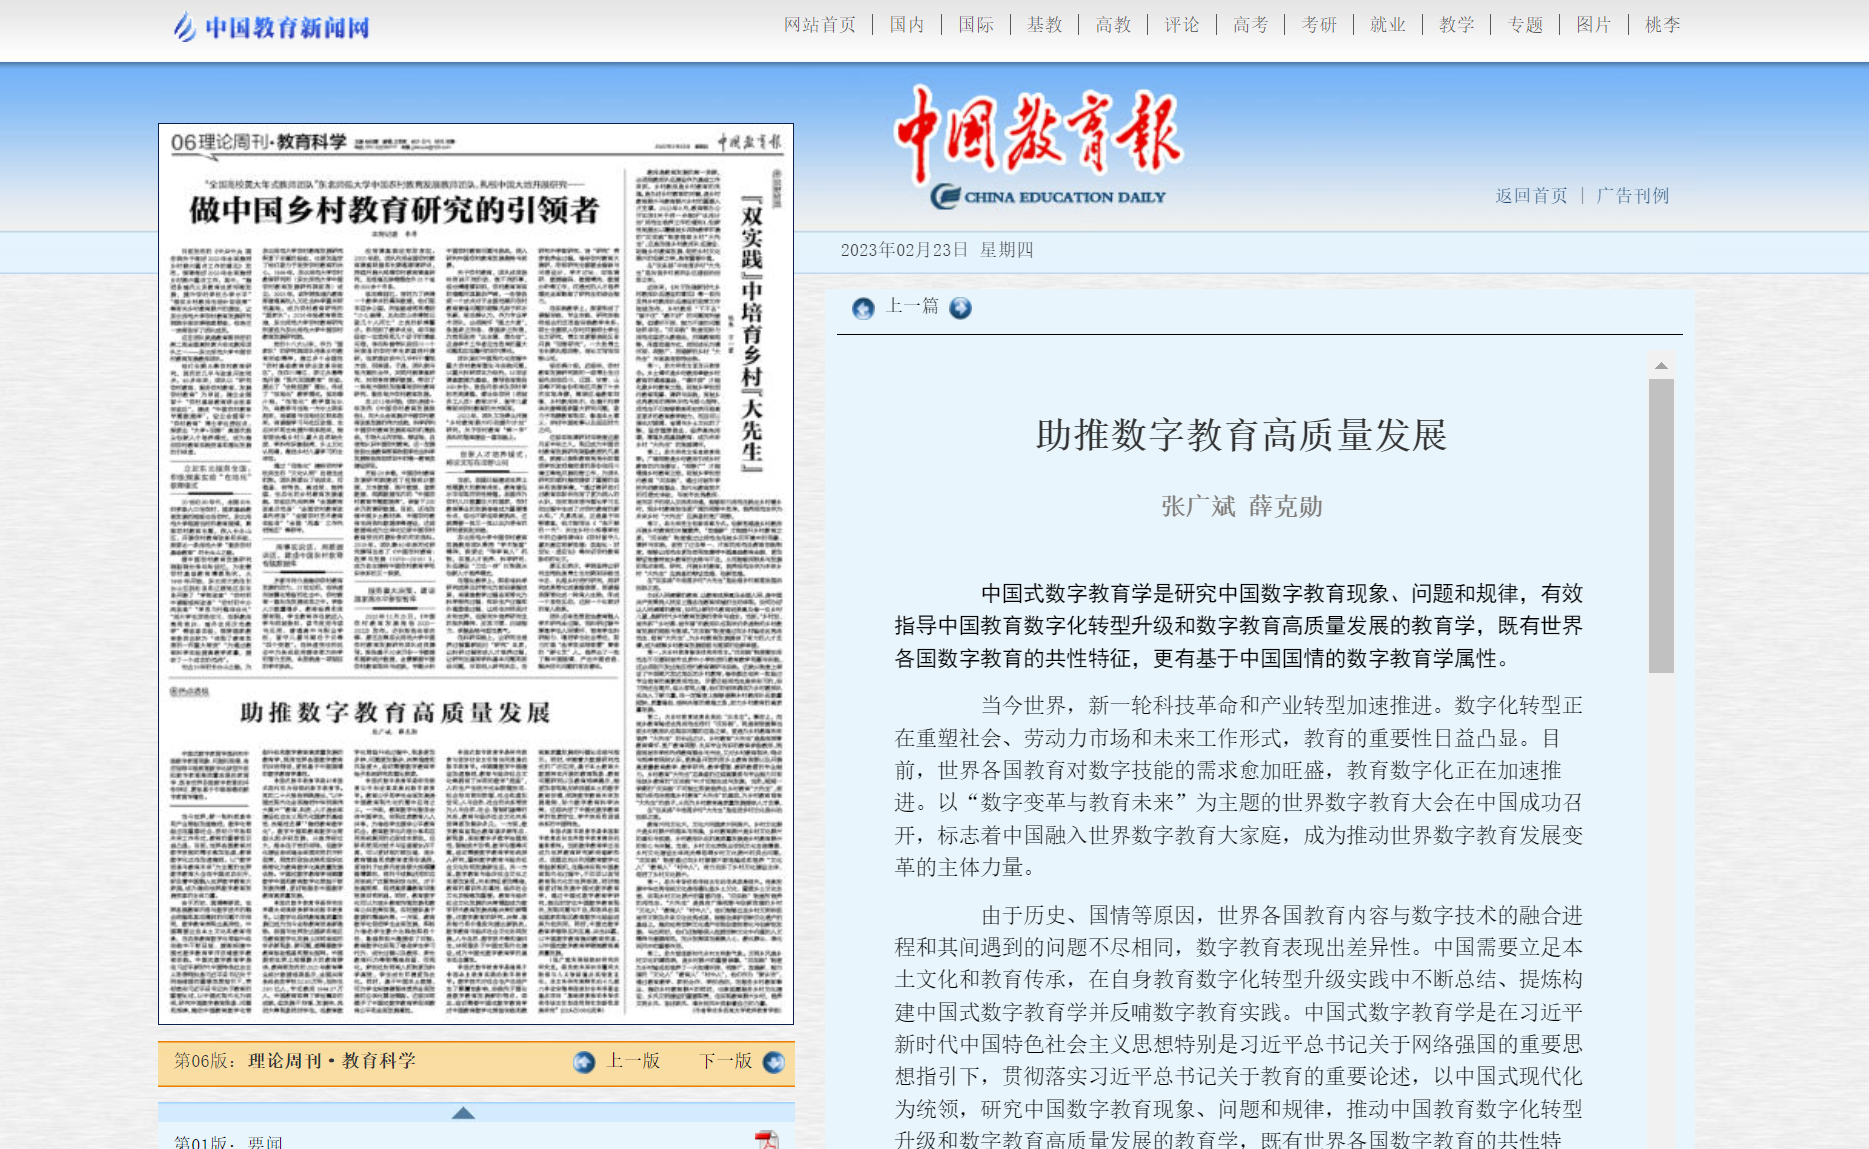Click the article title 助推数字教育高质量发展
The width and height of the screenshot is (1869, 1149).
[x=1241, y=436]
